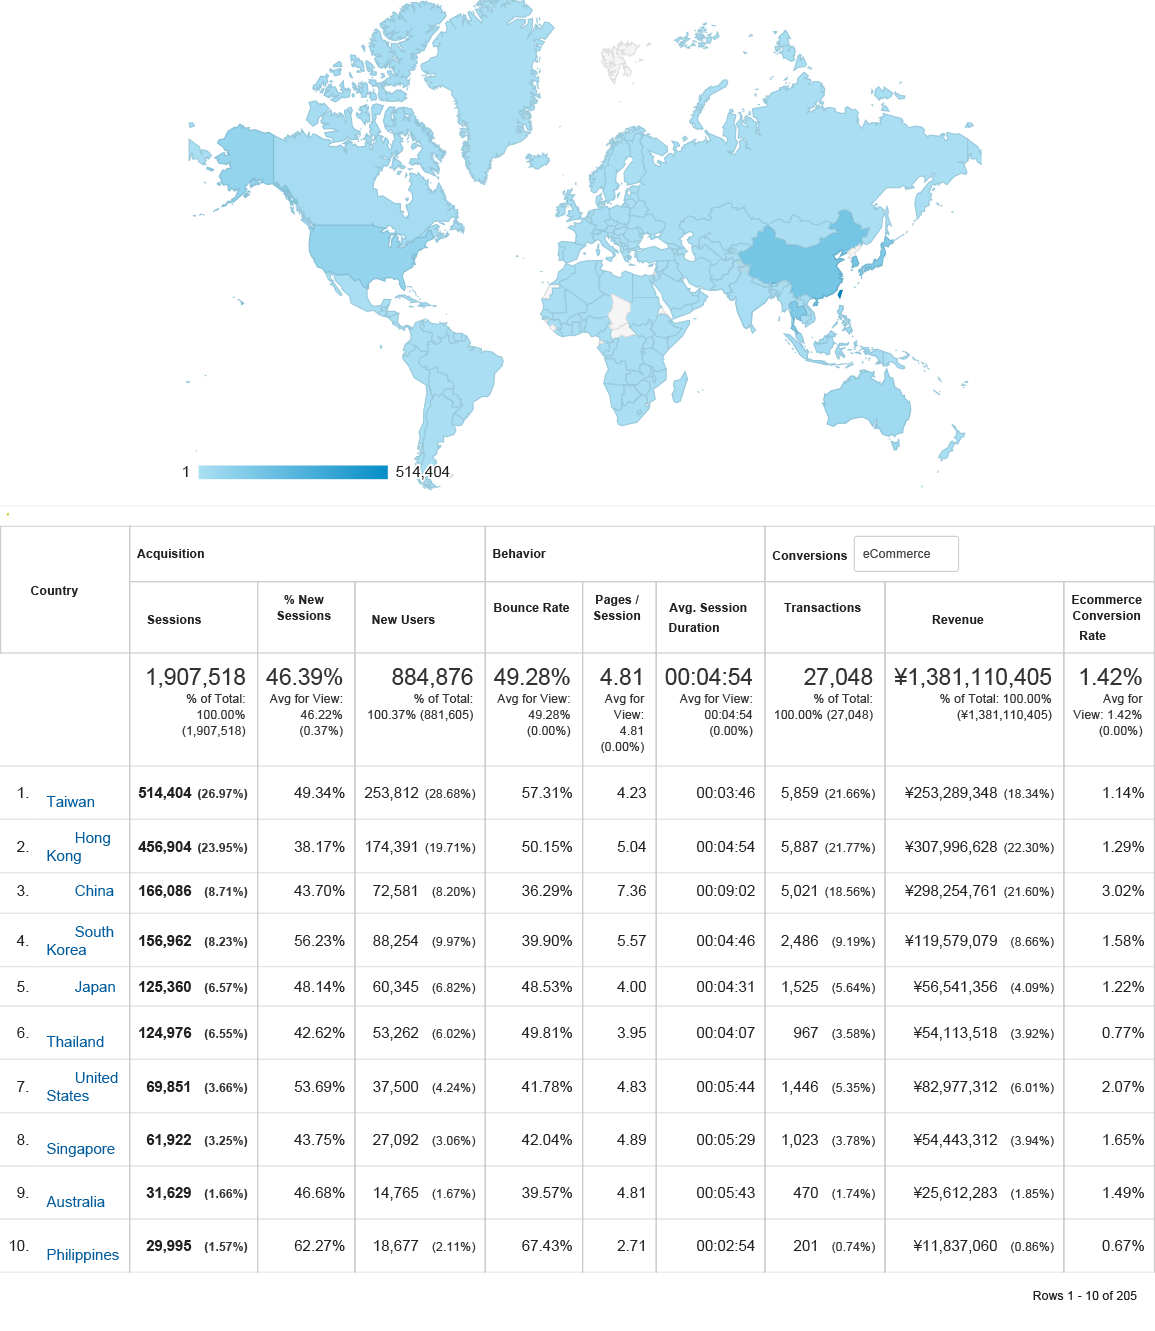Select Thailand conversion rate 0.77%
The image size is (1155, 1331).
tap(1123, 1033)
